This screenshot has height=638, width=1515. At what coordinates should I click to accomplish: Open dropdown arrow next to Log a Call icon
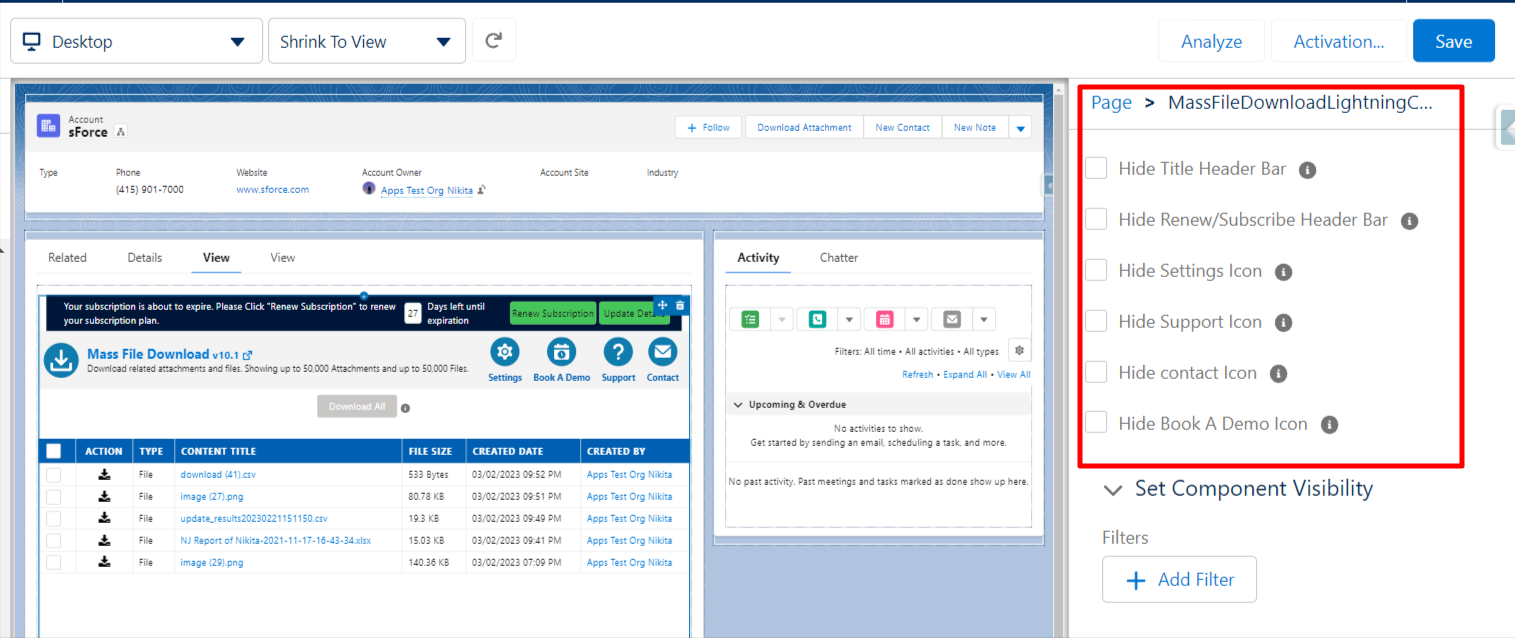pyautogui.click(x=849, y=319)
